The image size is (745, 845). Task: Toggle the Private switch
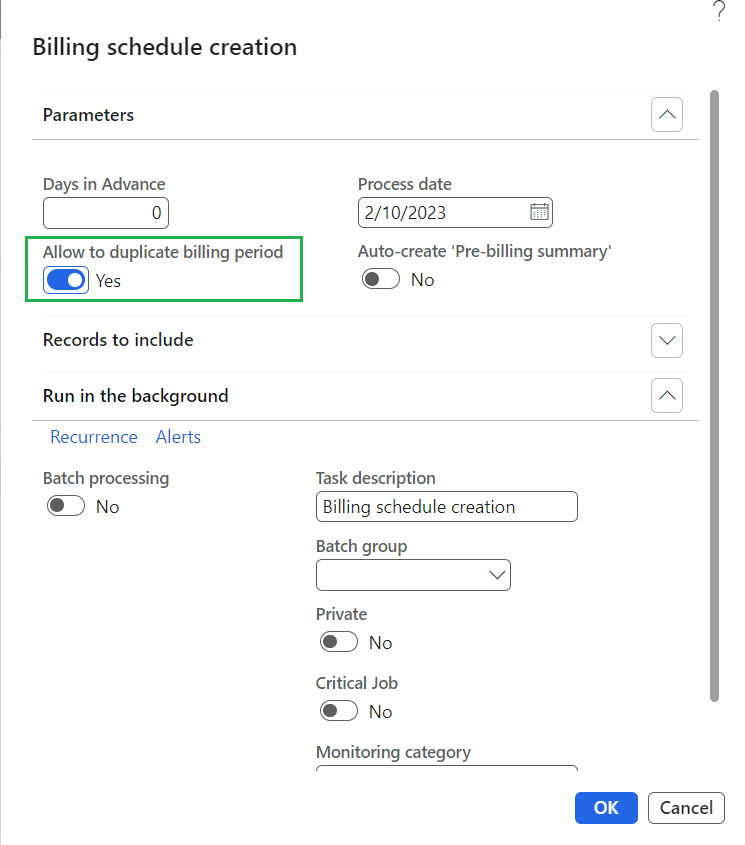(339, 642)
